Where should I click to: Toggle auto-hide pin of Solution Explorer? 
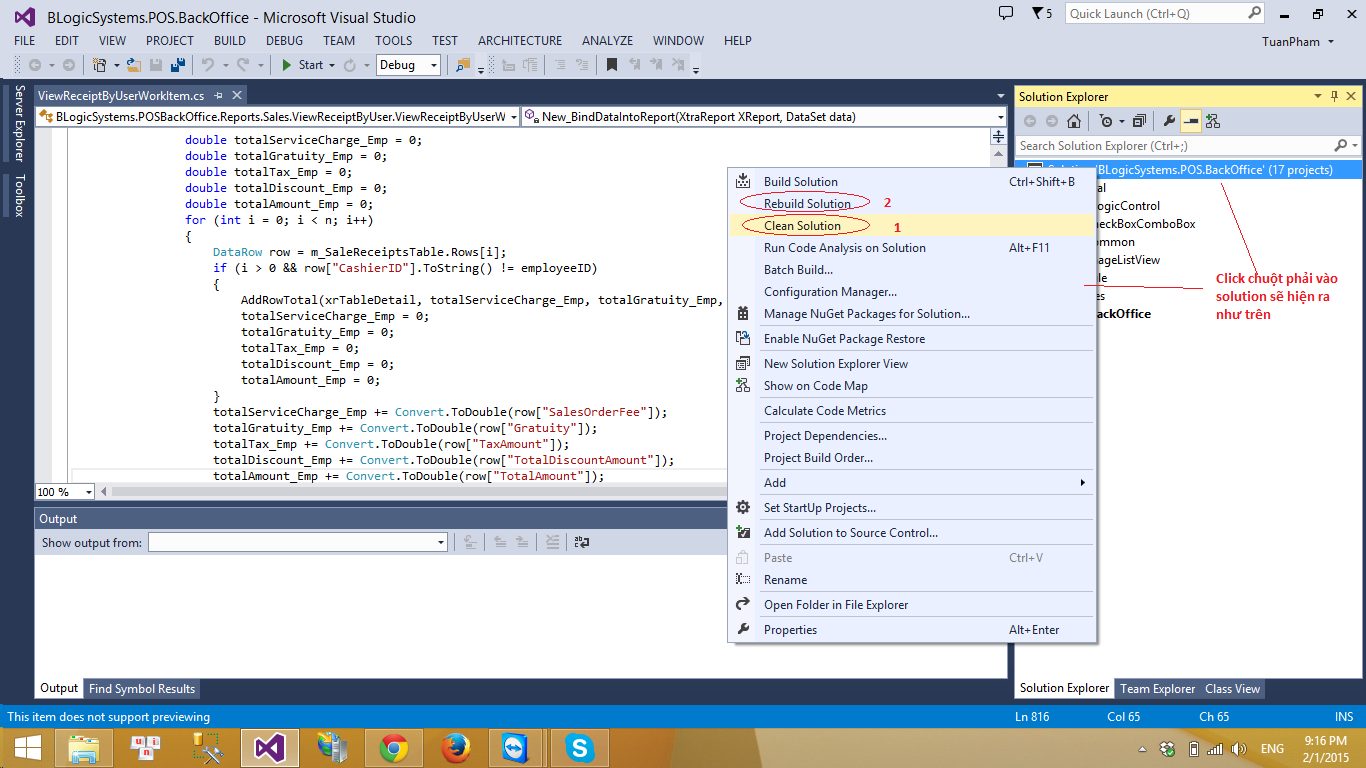pos(1334,96)
